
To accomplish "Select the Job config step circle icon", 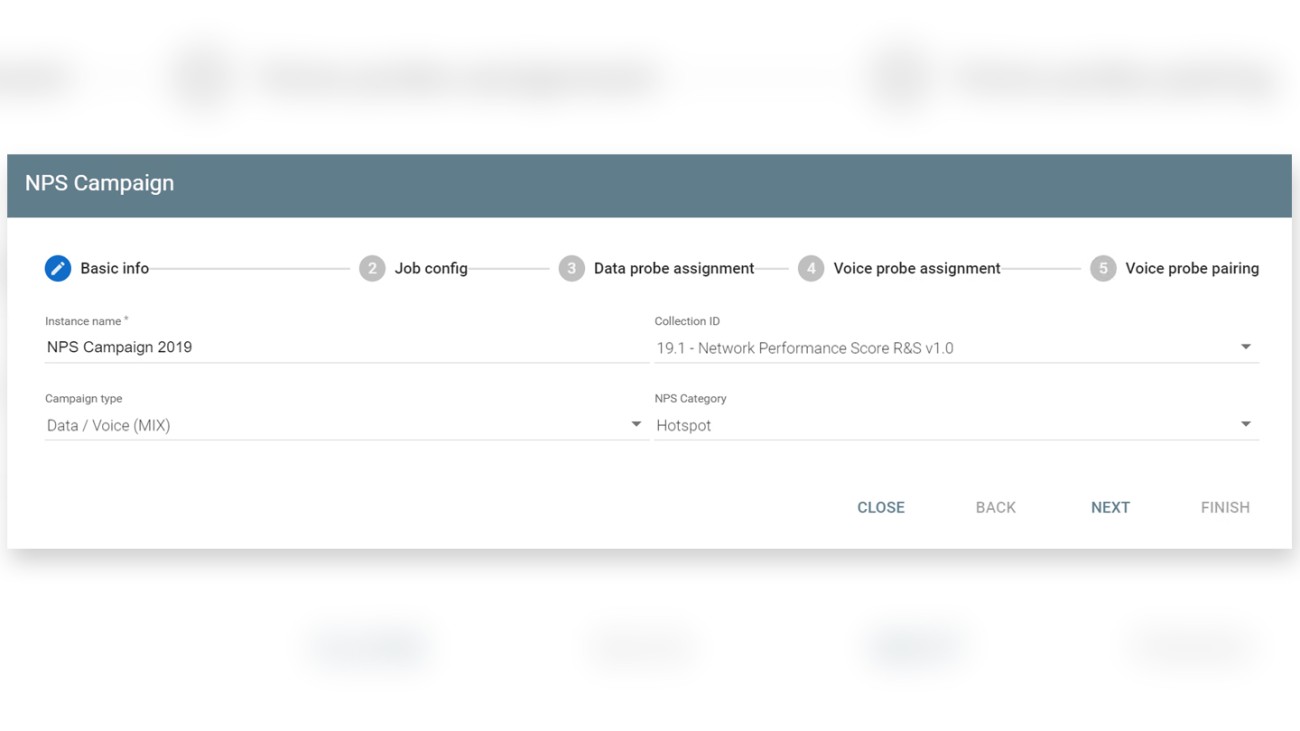I will 373,268.
